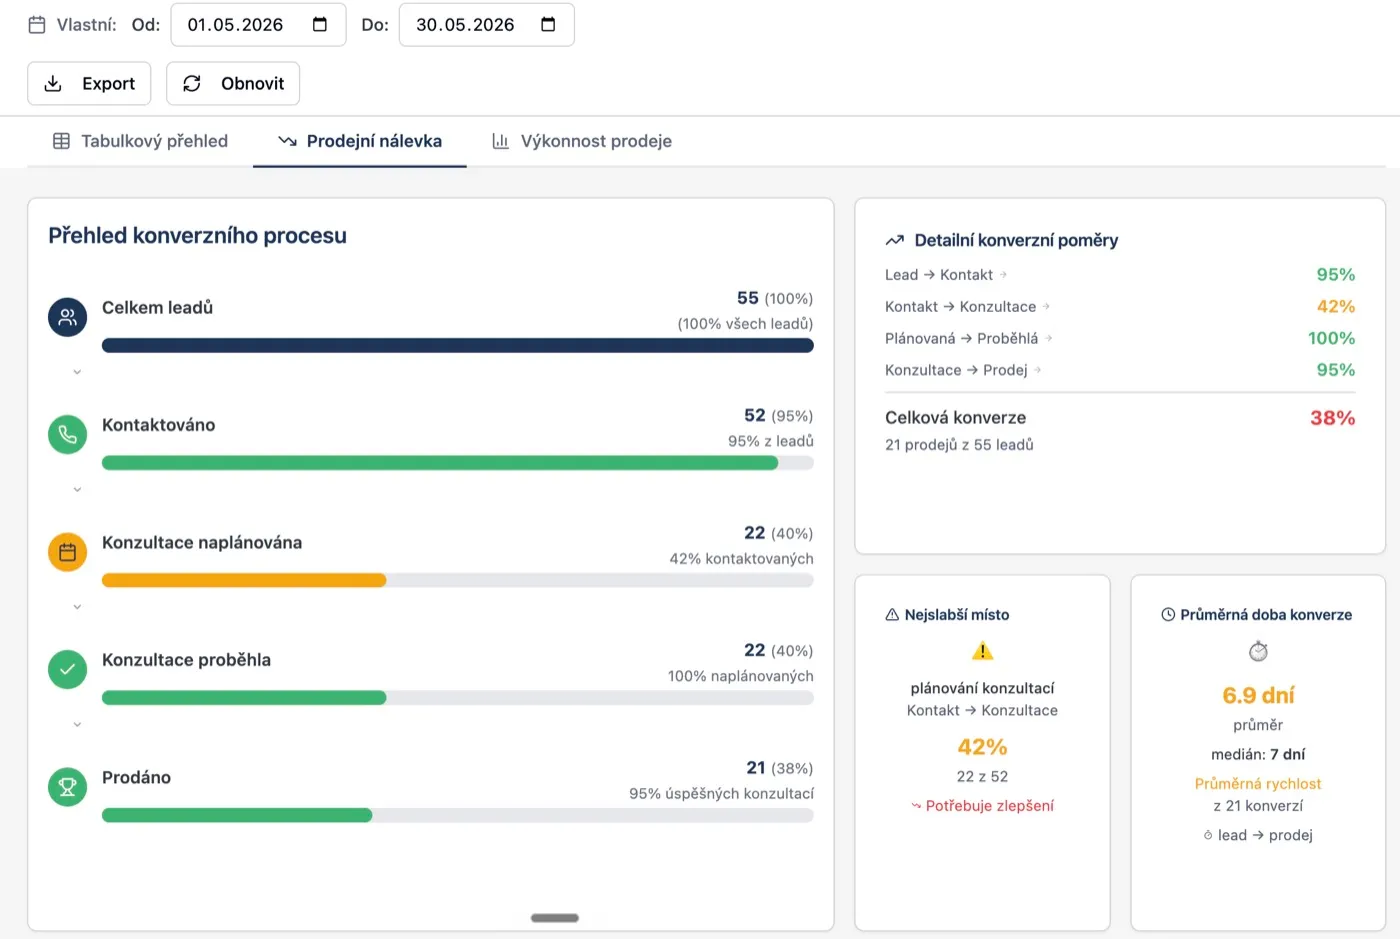
Task: Click the dark blue Celkem leadů progress bar
Action: coord(458,346)
